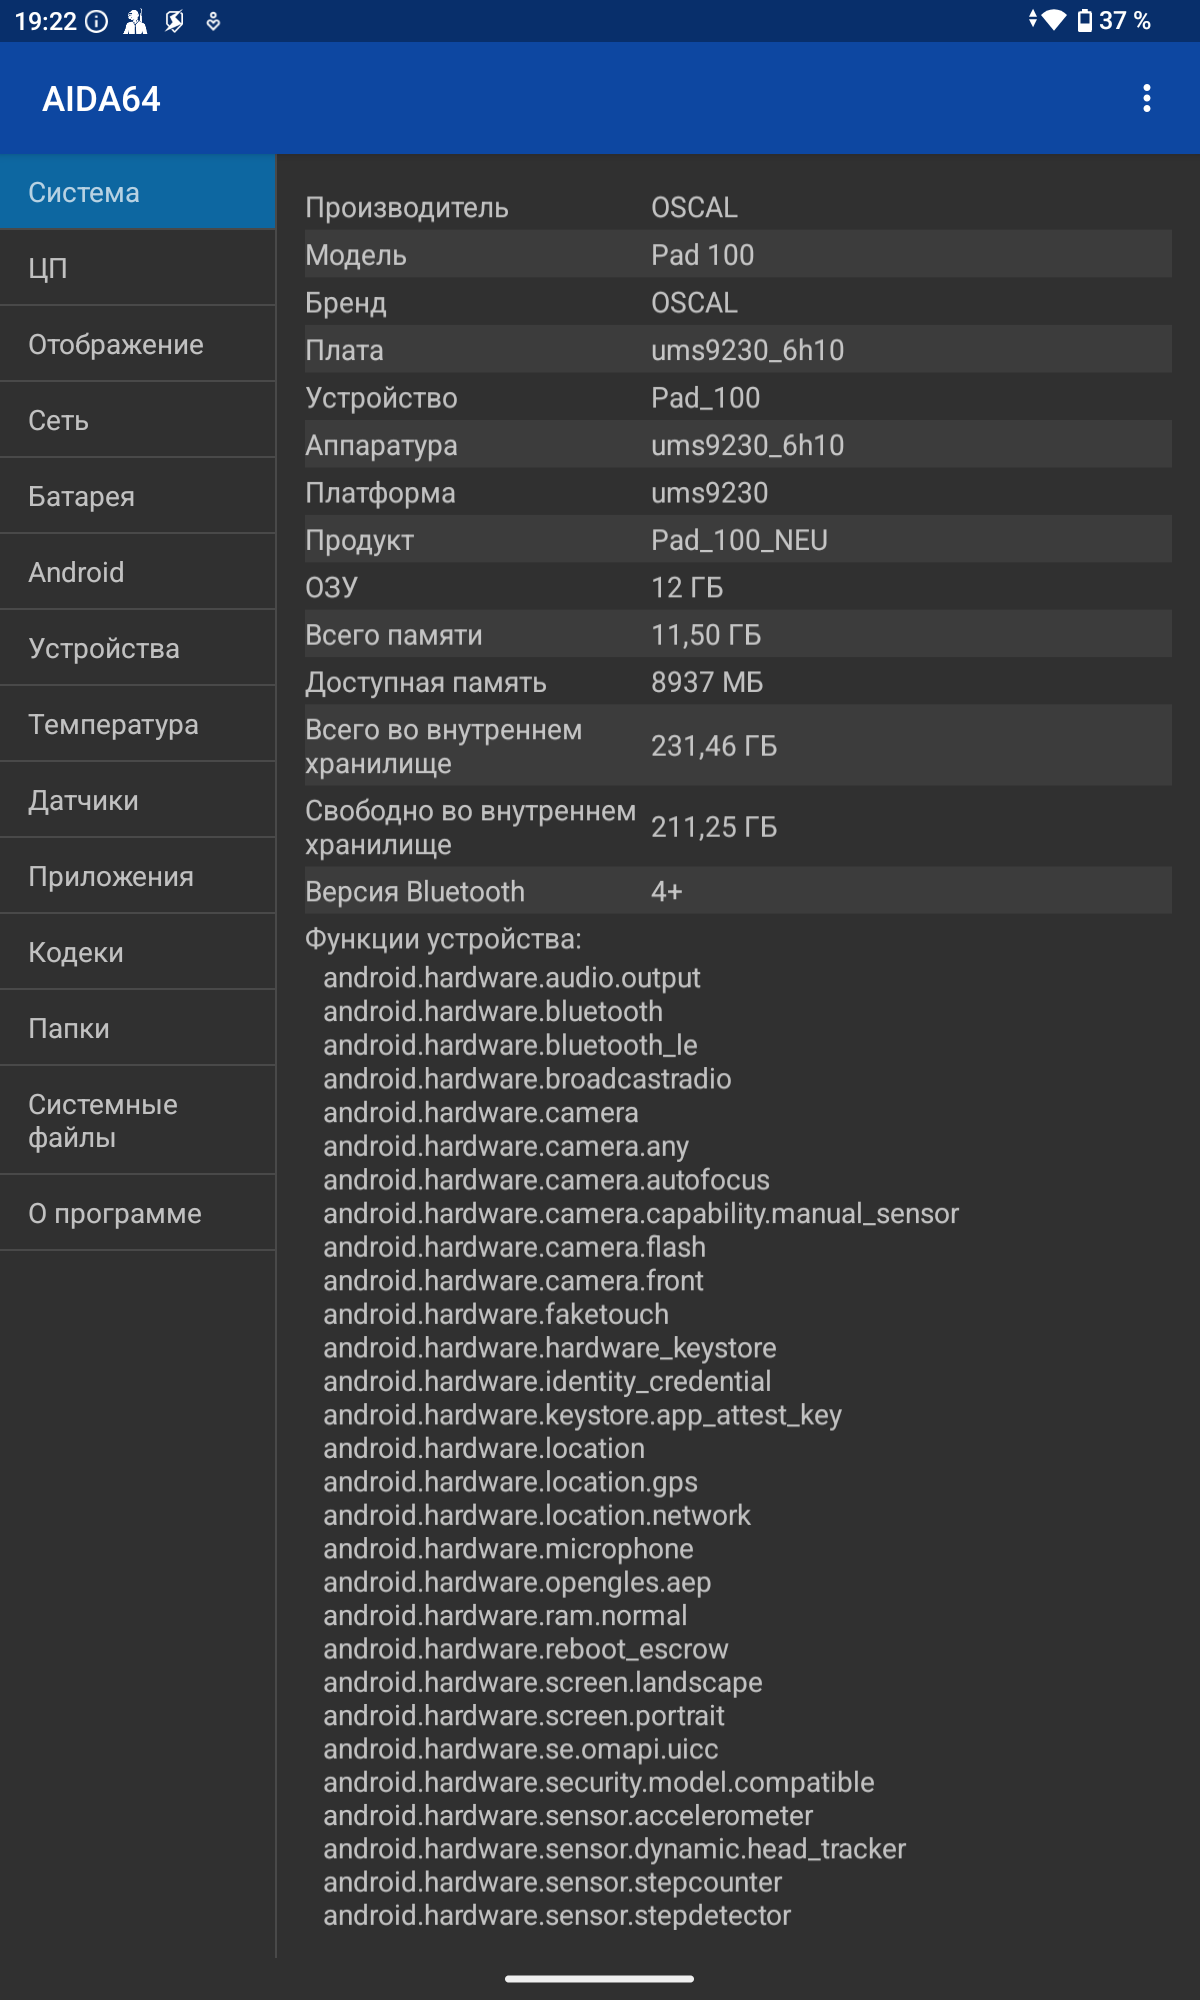The width and height of the screenshot is (1200, 2000).
Task: Open the О программе section
Action: 138,1213
